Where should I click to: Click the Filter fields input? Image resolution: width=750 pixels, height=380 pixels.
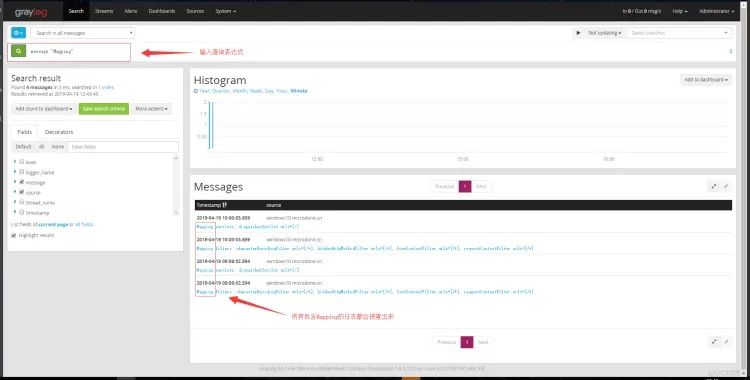click(123, 147)
